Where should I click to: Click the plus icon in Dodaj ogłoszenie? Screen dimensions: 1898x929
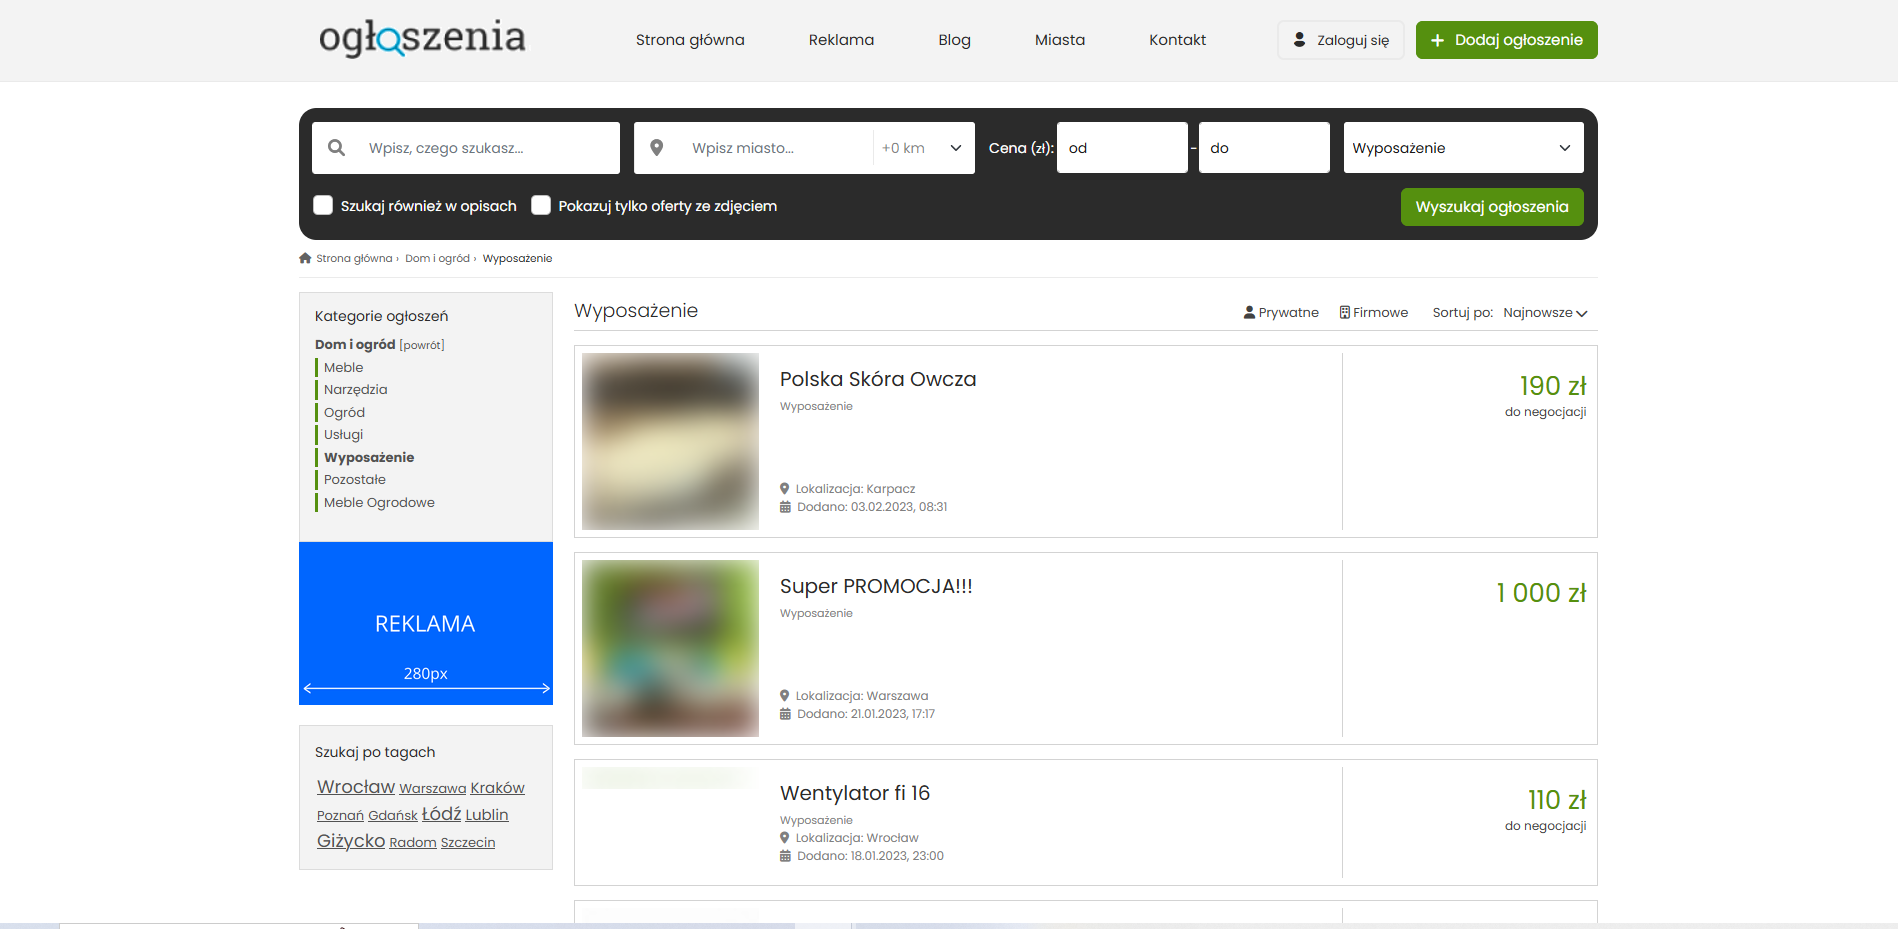click(1437, 40)
